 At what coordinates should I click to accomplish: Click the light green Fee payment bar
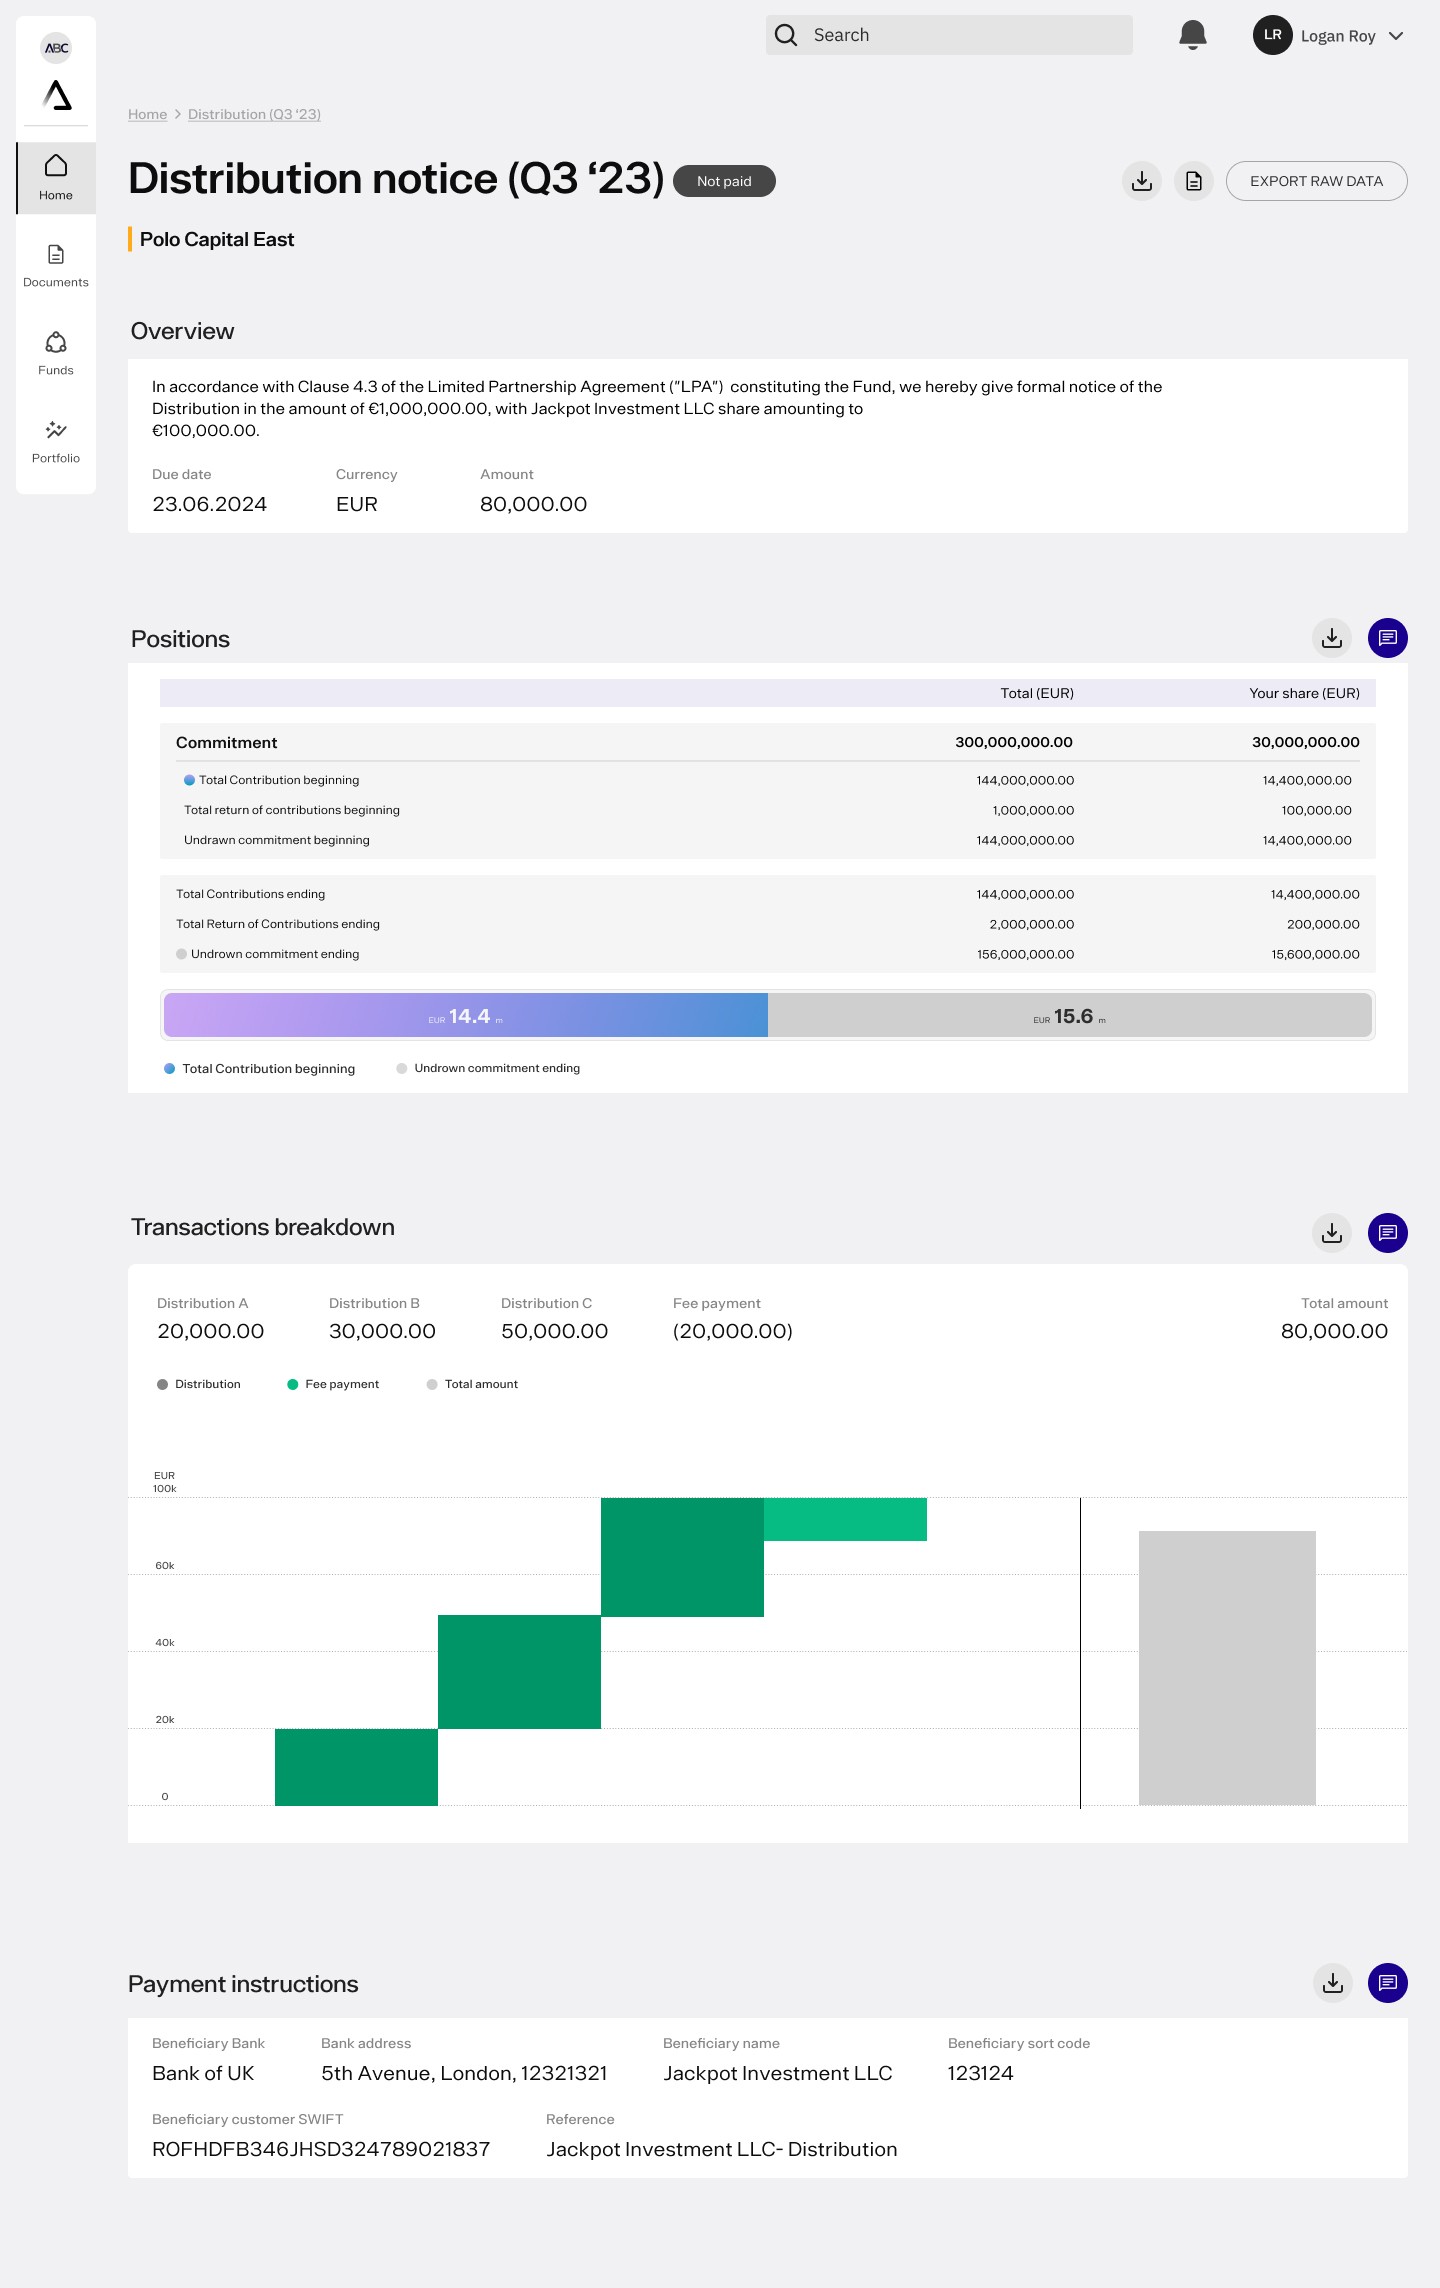coord(845,1519)
